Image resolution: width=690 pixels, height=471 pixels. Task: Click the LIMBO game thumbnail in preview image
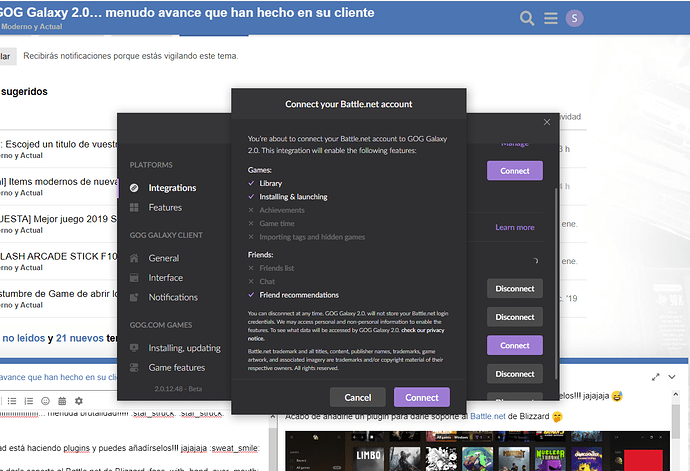[x=369, y=458]
